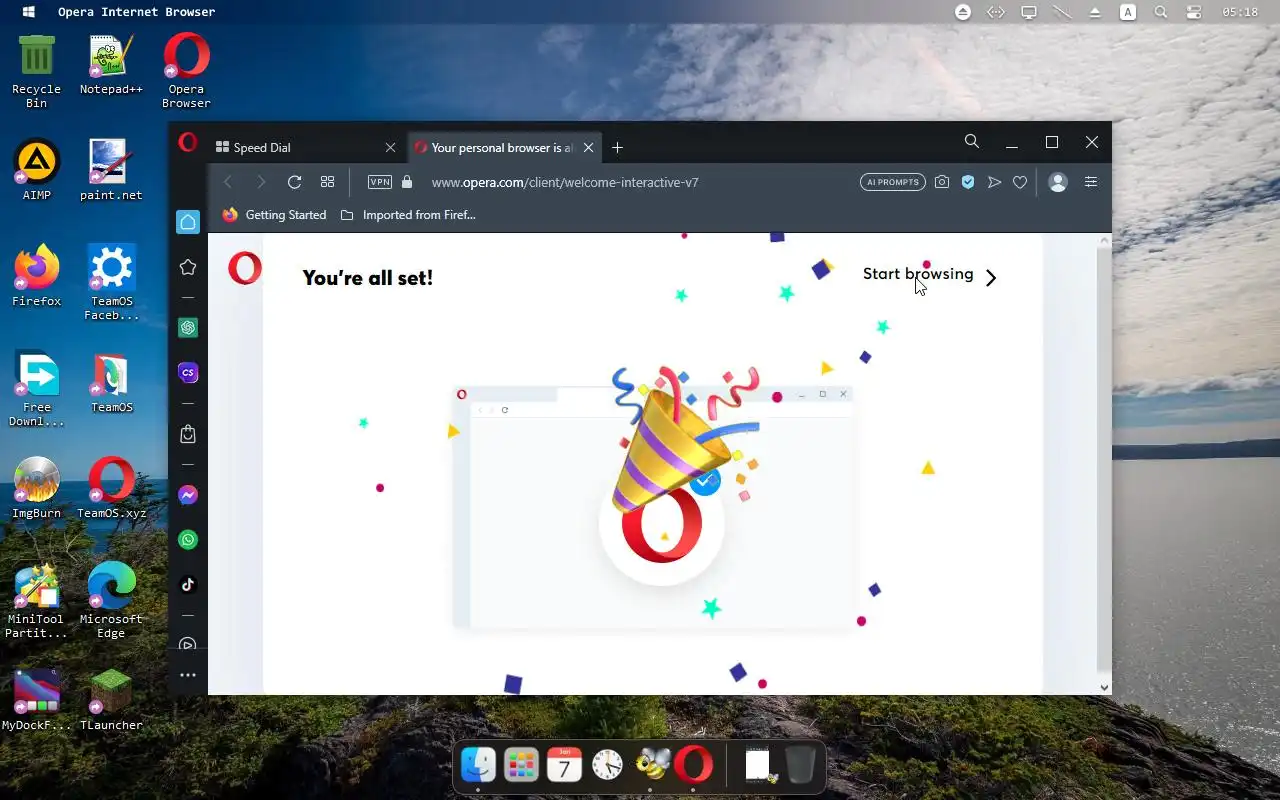Open the Shopping bag sidebar icon
This screenshot has height=800, width=1280.
tap(188, 434)
